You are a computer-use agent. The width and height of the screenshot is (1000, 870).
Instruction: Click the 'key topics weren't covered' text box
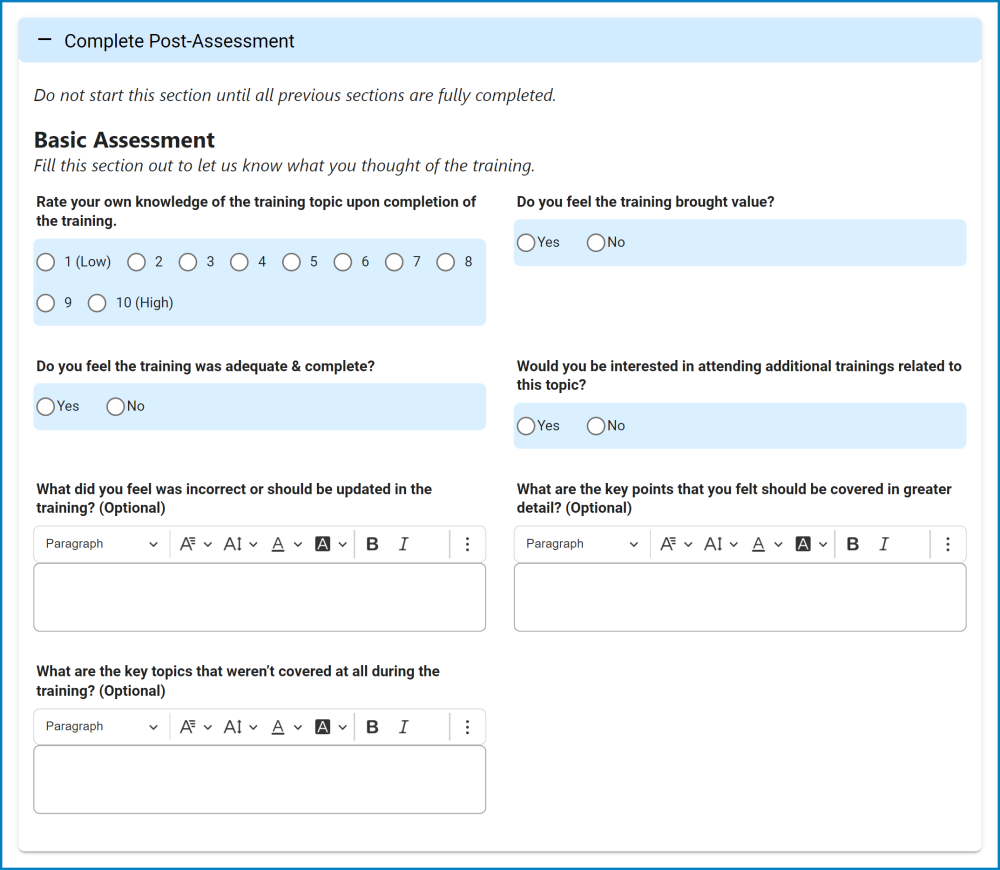tap(260, 779)
